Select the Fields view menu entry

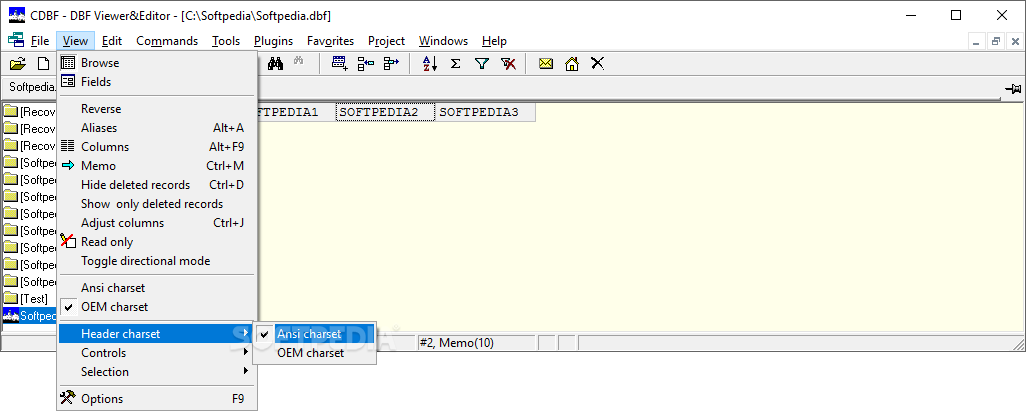click(157, 82)
